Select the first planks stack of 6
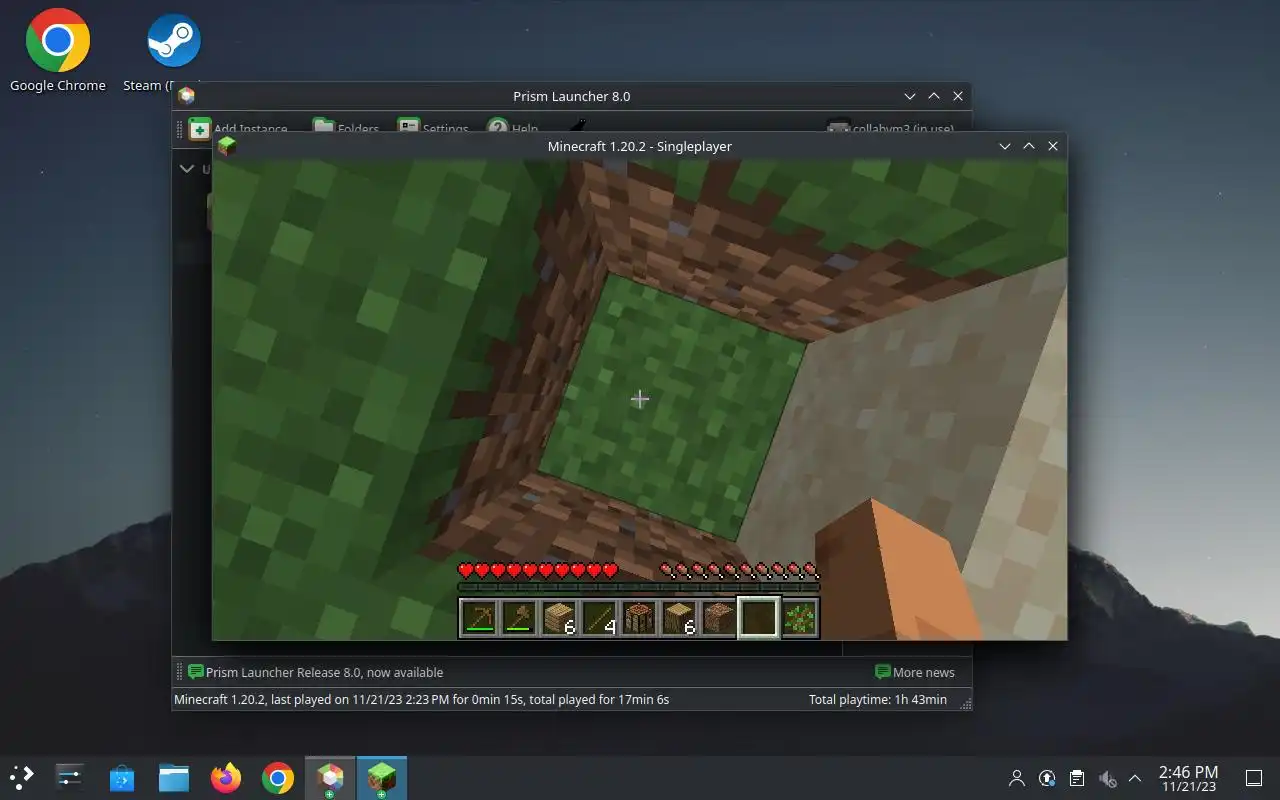This screenshot has width=1280, height=800. click(x=559, y=618)
